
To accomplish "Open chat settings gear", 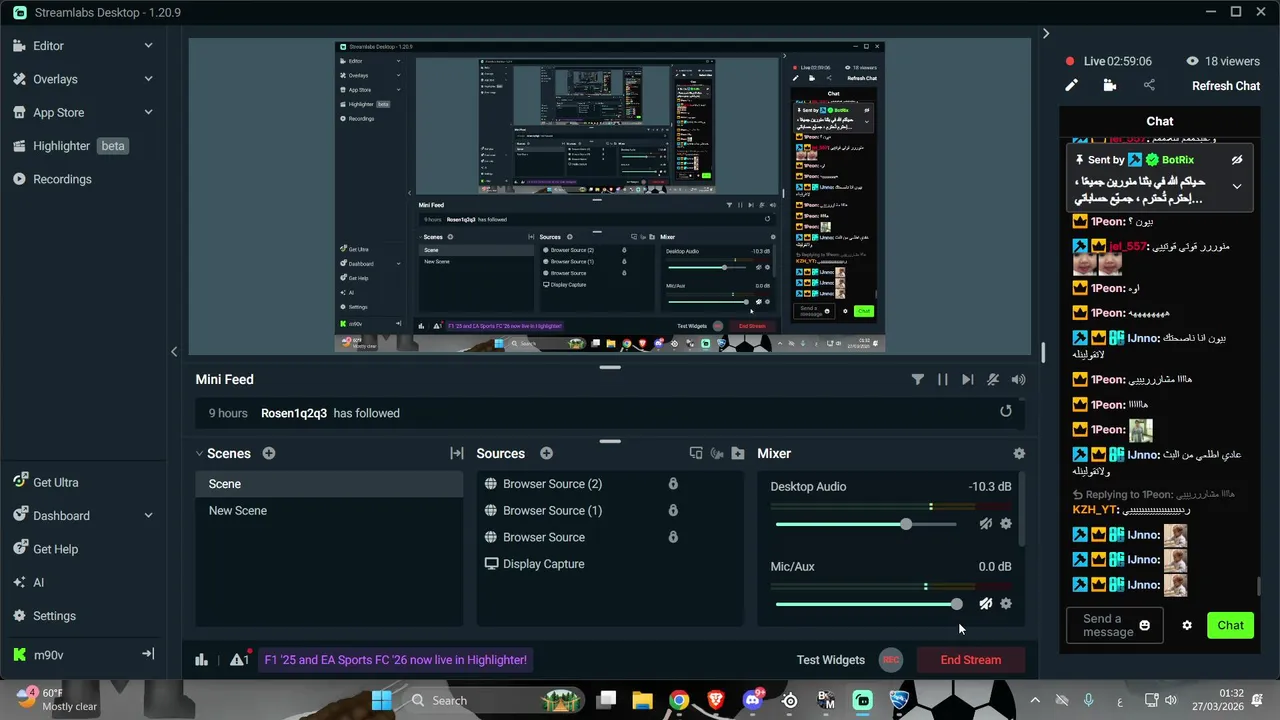I will [x=1187, y=625].
